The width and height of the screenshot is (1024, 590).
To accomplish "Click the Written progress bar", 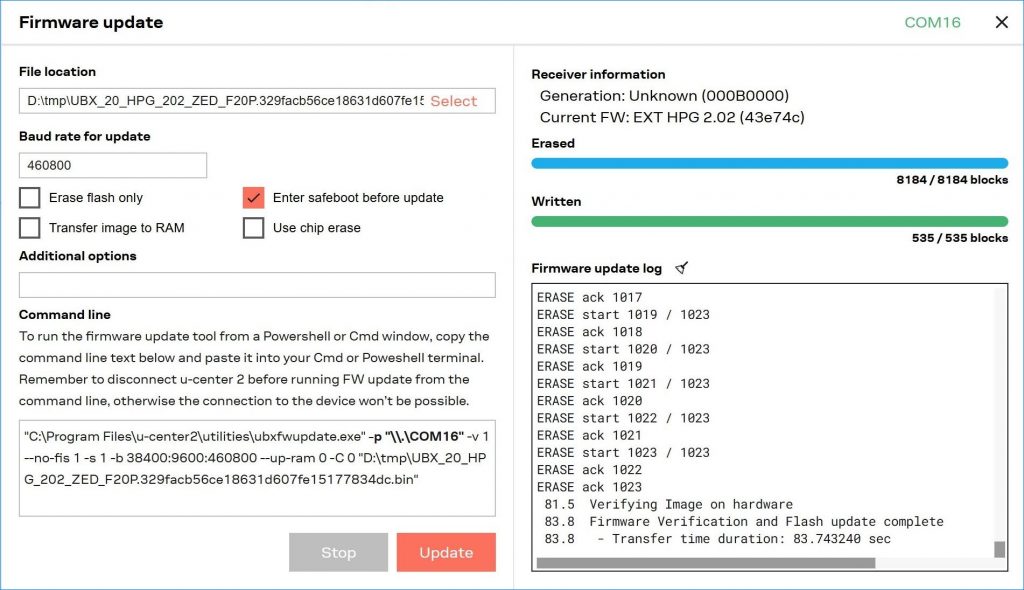I will (769, 221).
